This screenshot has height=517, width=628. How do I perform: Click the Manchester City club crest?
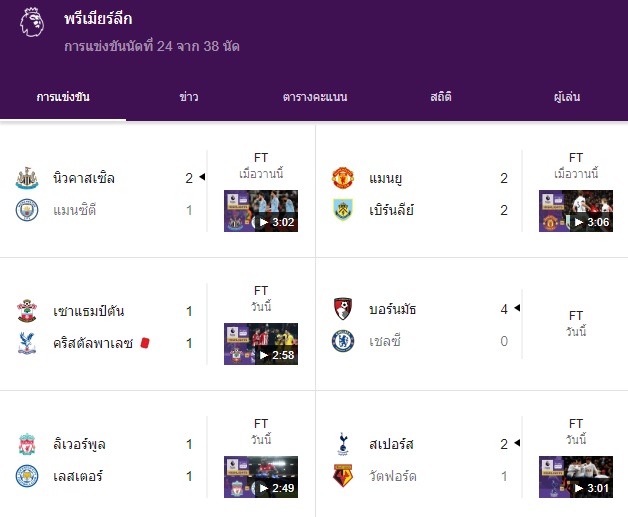27,210
